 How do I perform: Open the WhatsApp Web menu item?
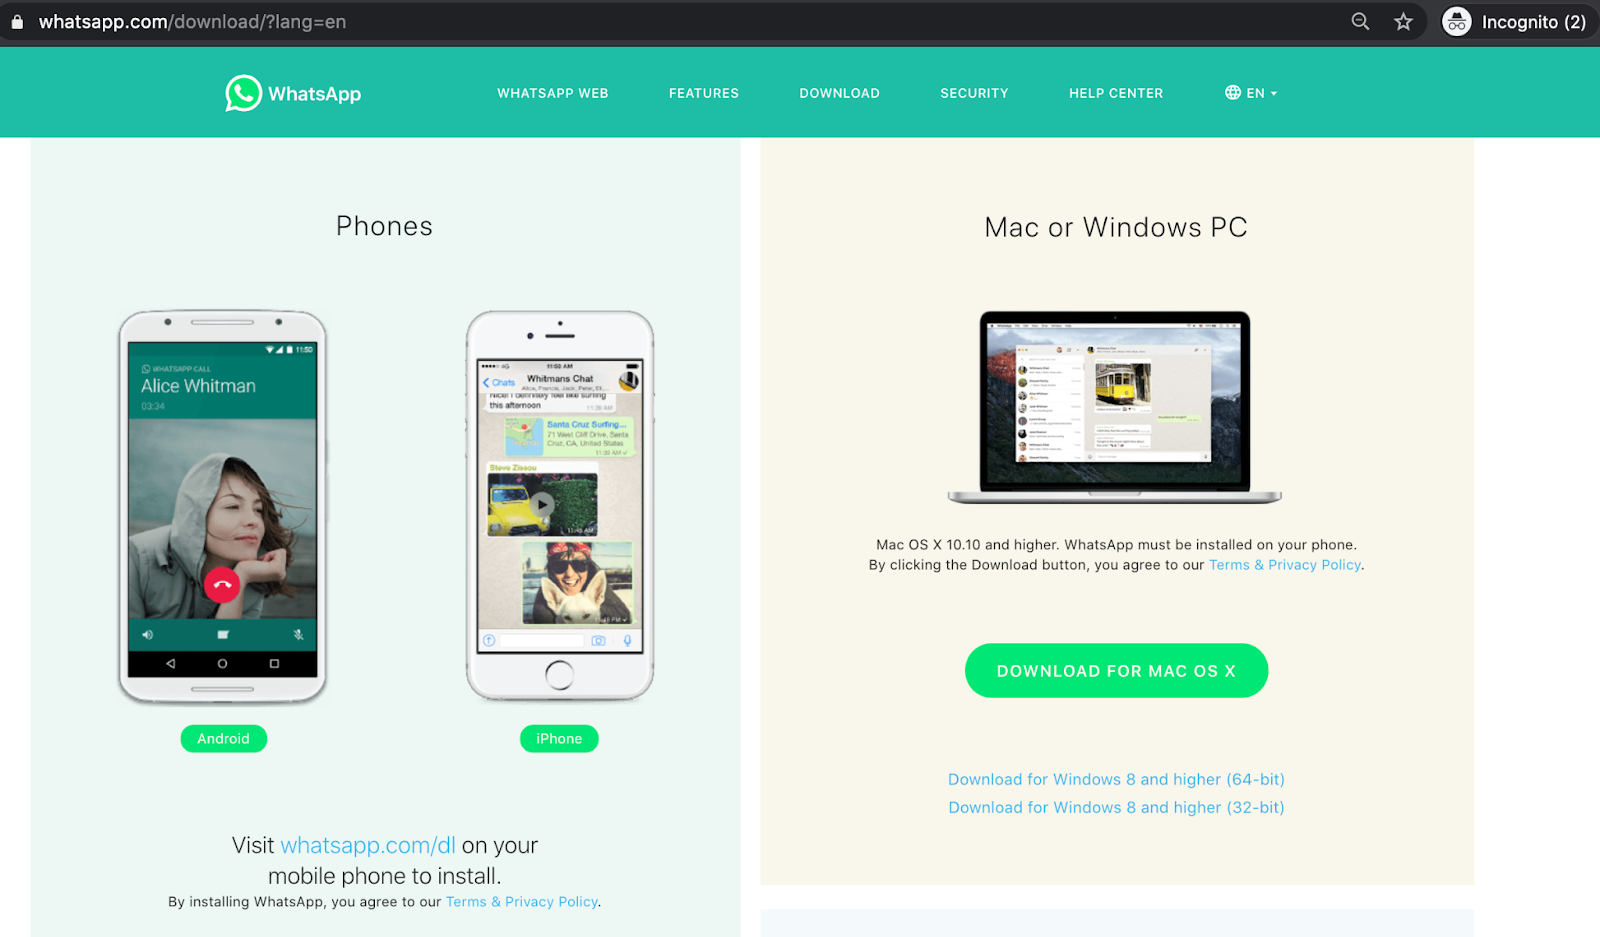(x=553, y=93)
